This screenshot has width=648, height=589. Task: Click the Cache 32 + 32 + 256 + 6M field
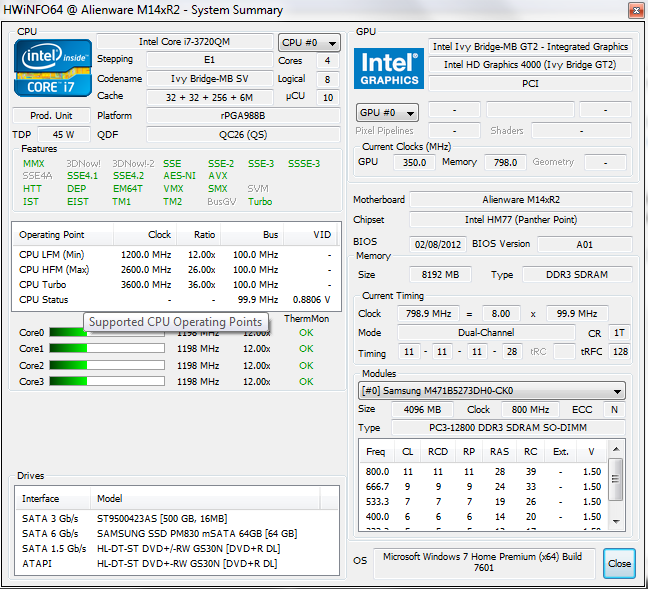(210, 98)
